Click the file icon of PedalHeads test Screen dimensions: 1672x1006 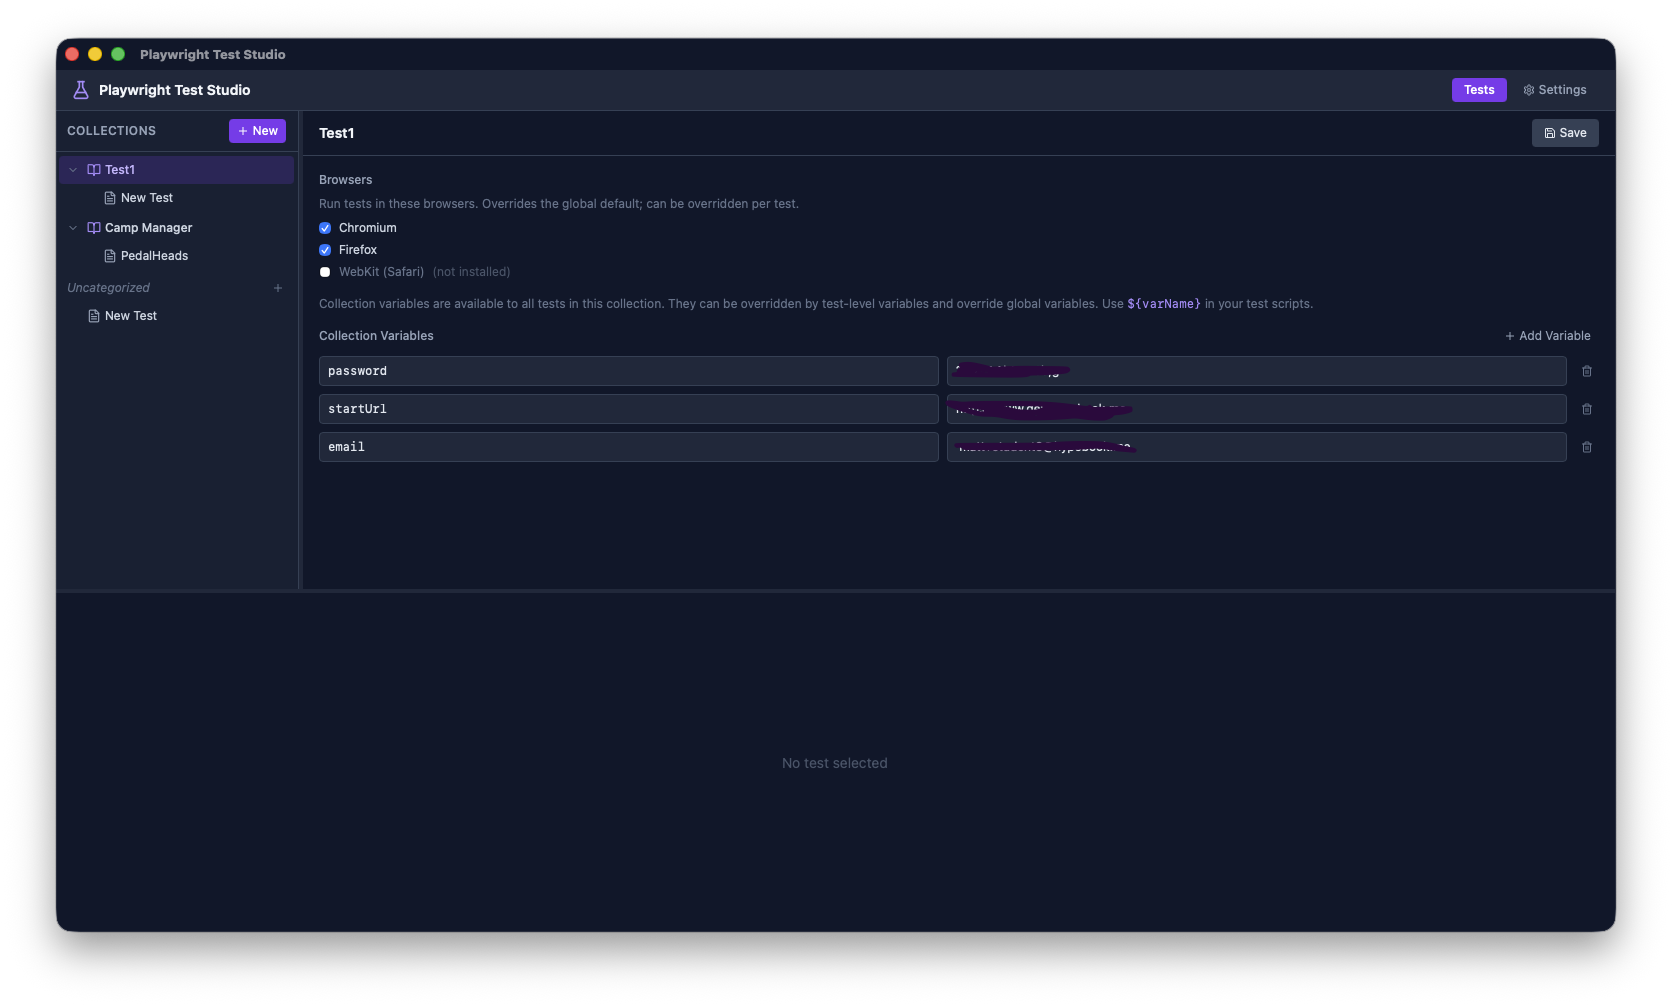coord(110,256)
